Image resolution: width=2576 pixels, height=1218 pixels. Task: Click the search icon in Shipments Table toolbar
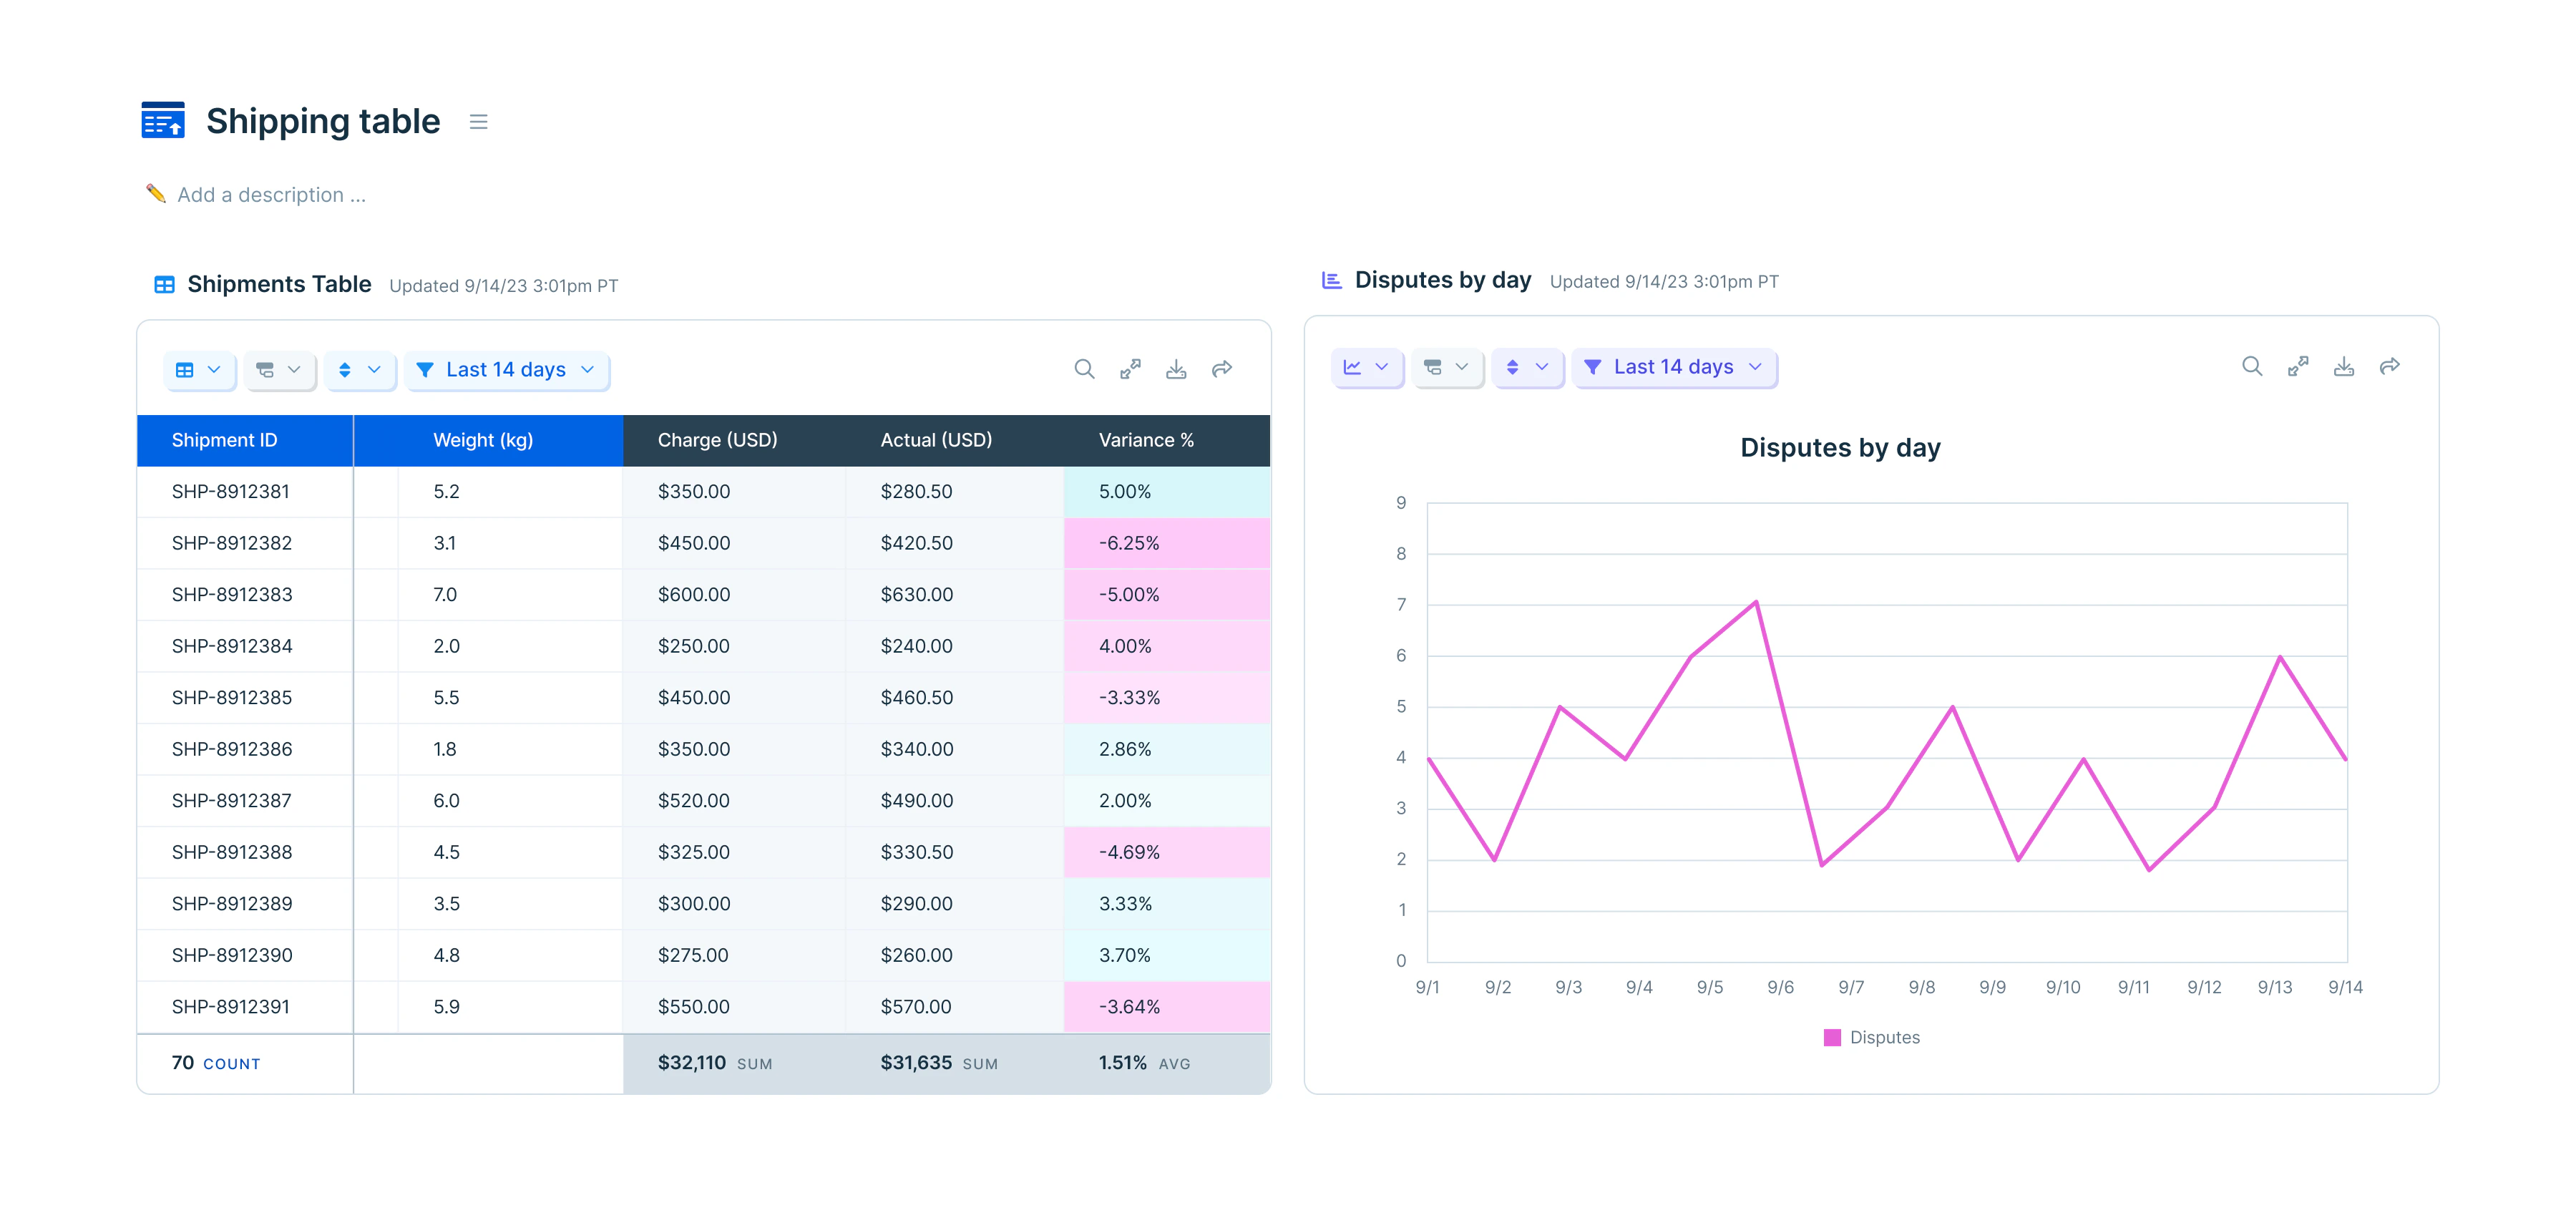click(1084, 369)
